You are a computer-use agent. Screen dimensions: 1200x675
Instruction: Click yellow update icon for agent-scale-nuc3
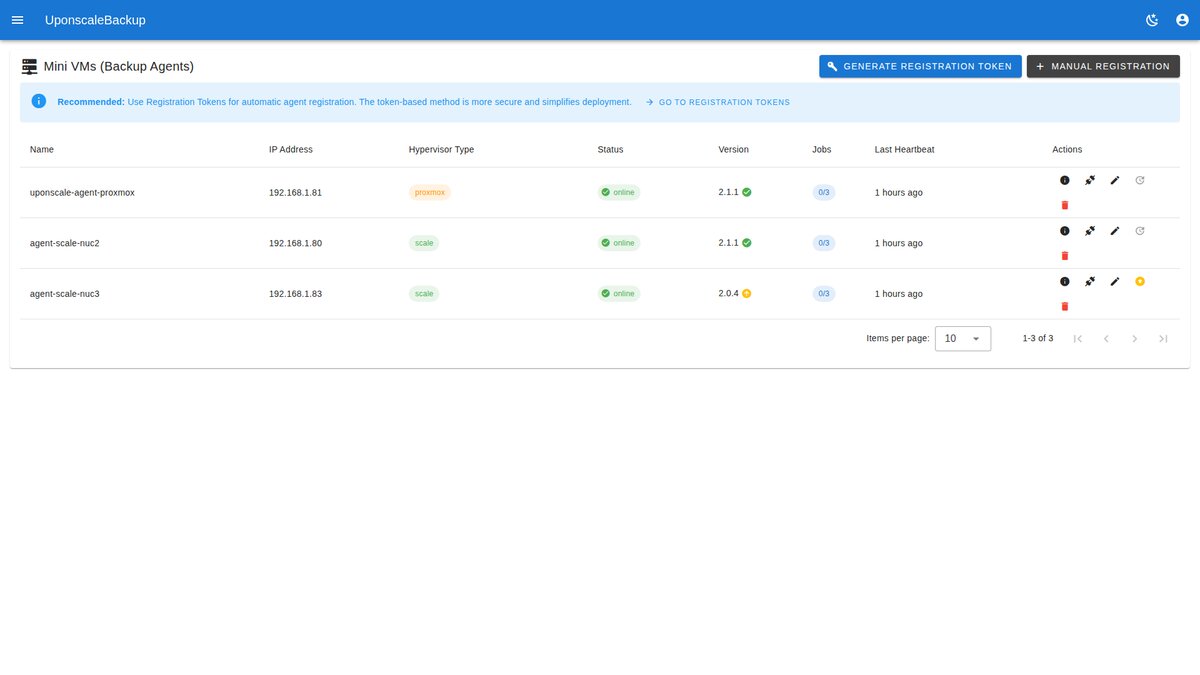(x=1140, y=281)
